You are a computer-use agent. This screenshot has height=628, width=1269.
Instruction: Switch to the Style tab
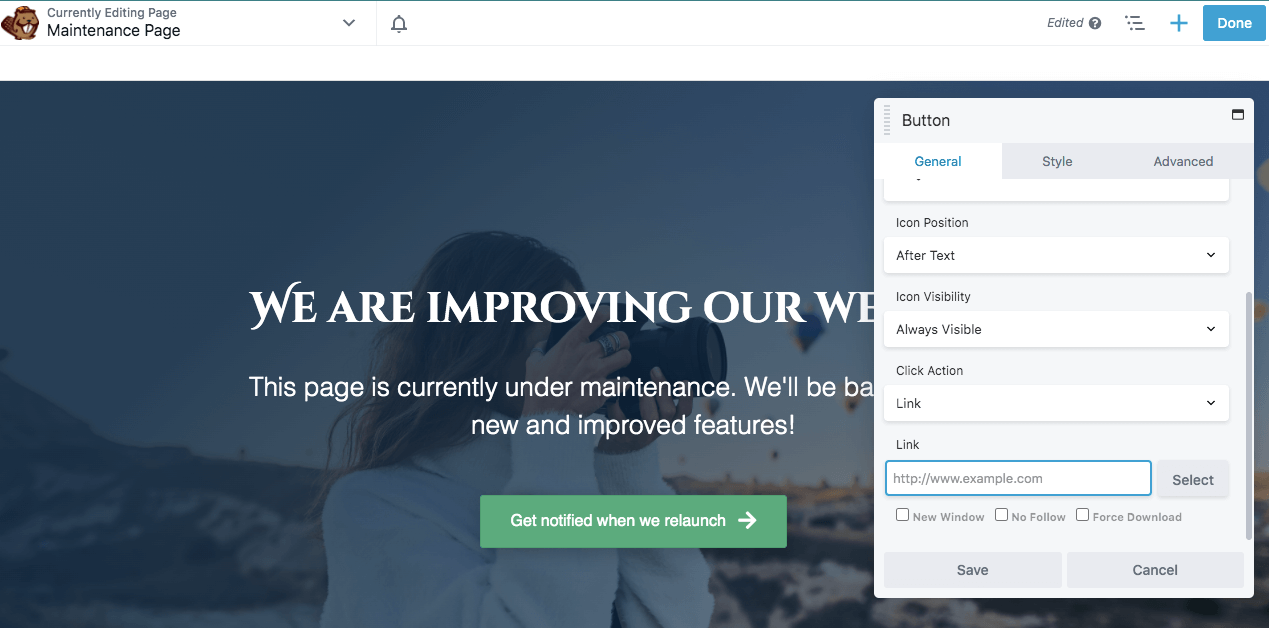click(1057, 161)
